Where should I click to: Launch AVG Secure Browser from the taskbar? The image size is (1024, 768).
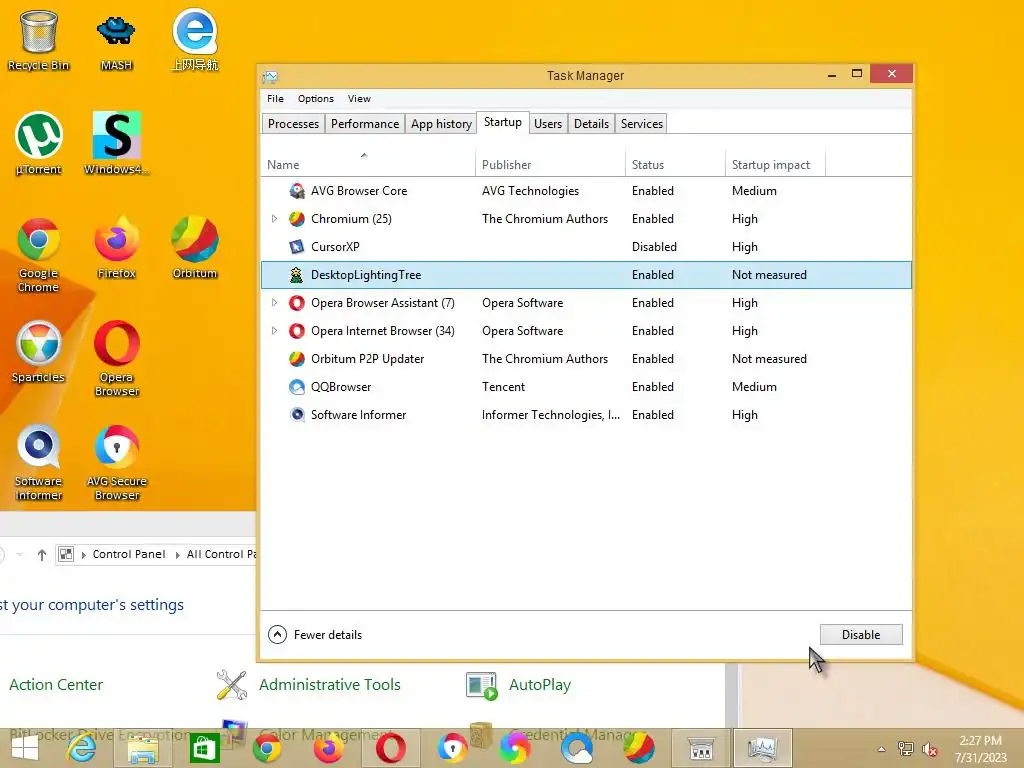[452, 748]
